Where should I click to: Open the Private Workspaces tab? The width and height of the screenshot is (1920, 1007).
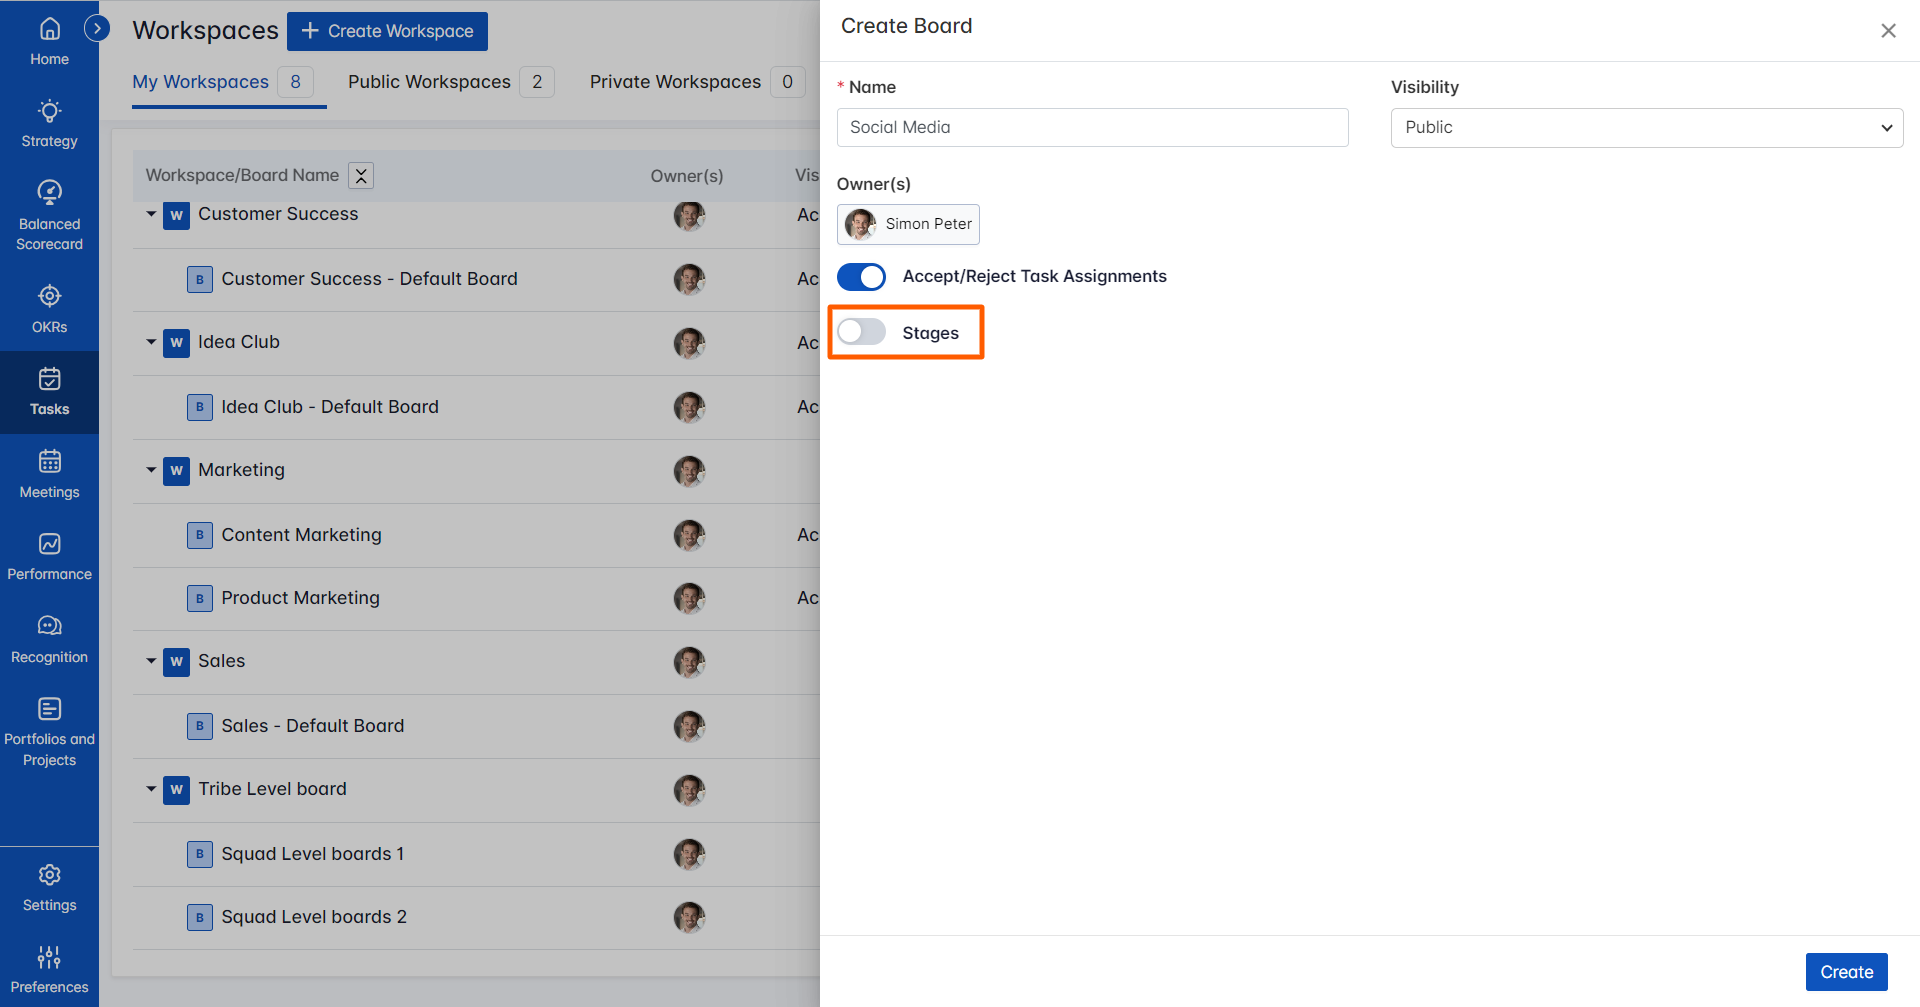(675, 81)
